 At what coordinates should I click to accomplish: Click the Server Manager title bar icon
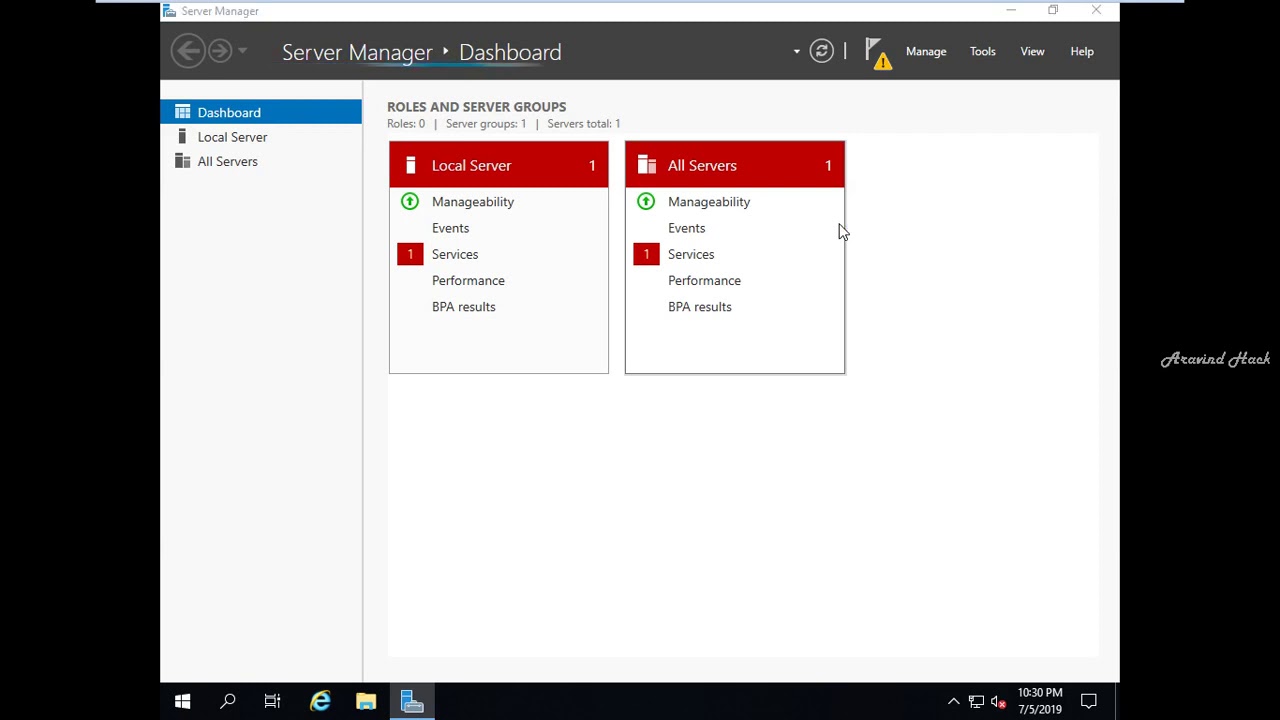point(169,11)
